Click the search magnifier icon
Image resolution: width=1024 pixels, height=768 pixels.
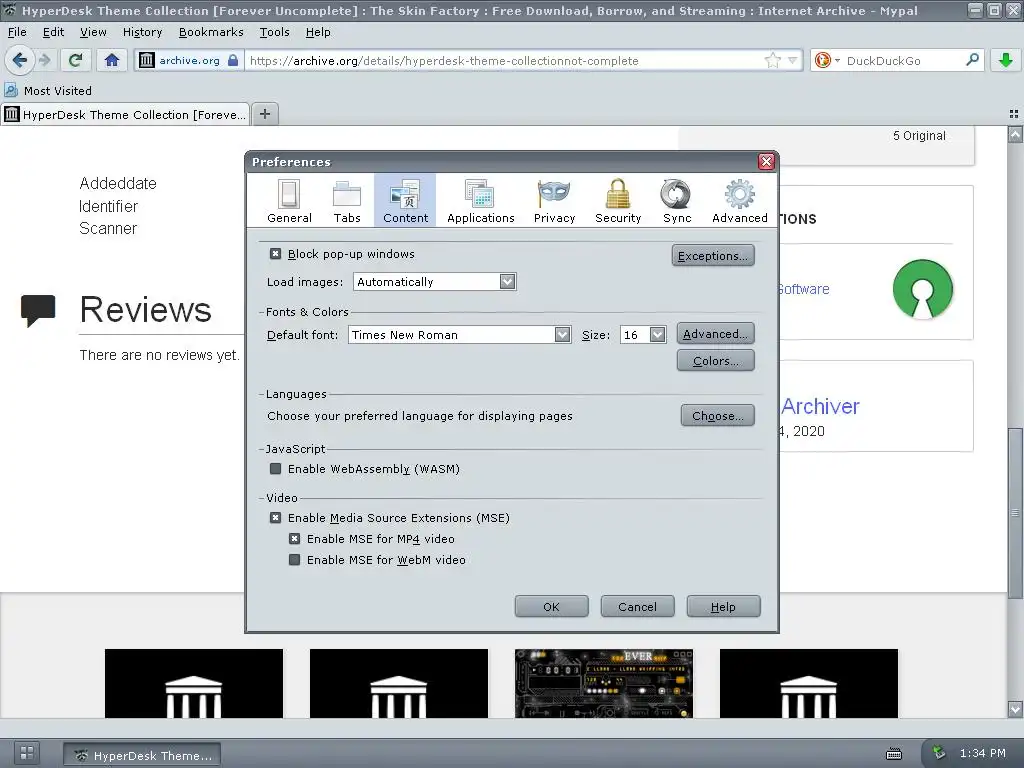pos(972,60)
